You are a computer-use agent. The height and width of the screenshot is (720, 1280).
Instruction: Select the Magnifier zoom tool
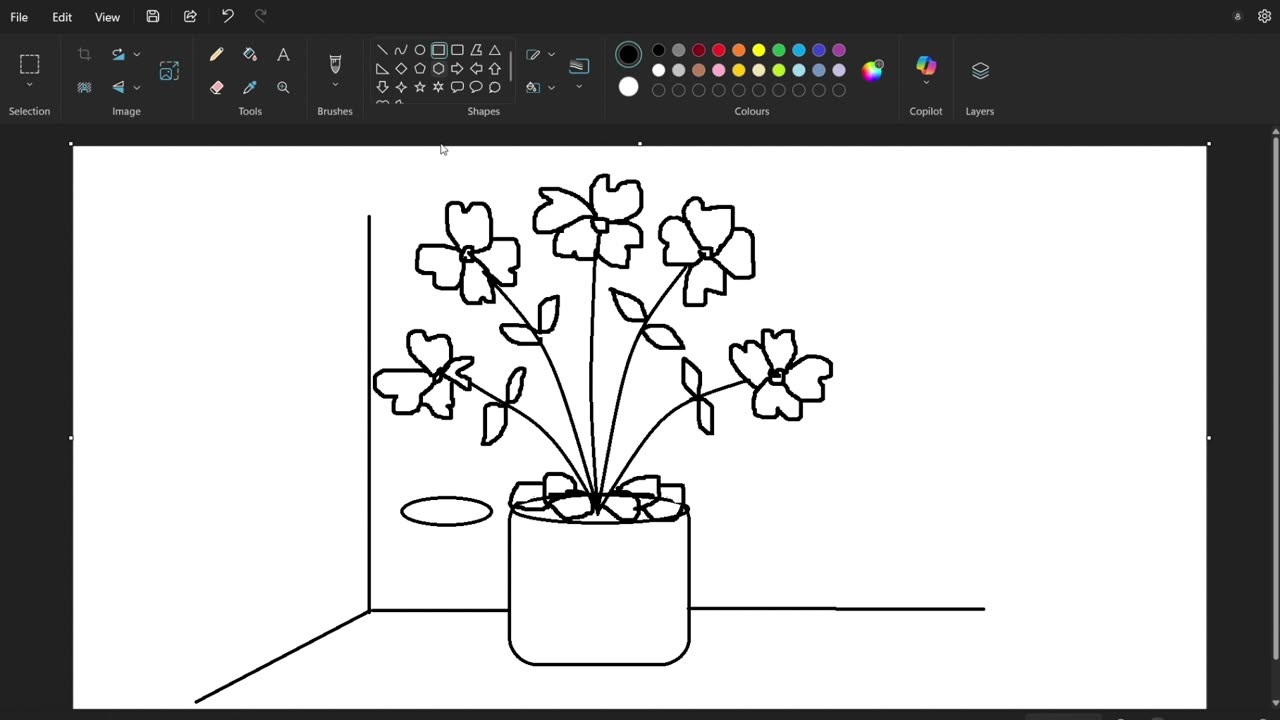click(x=283, y=88)
